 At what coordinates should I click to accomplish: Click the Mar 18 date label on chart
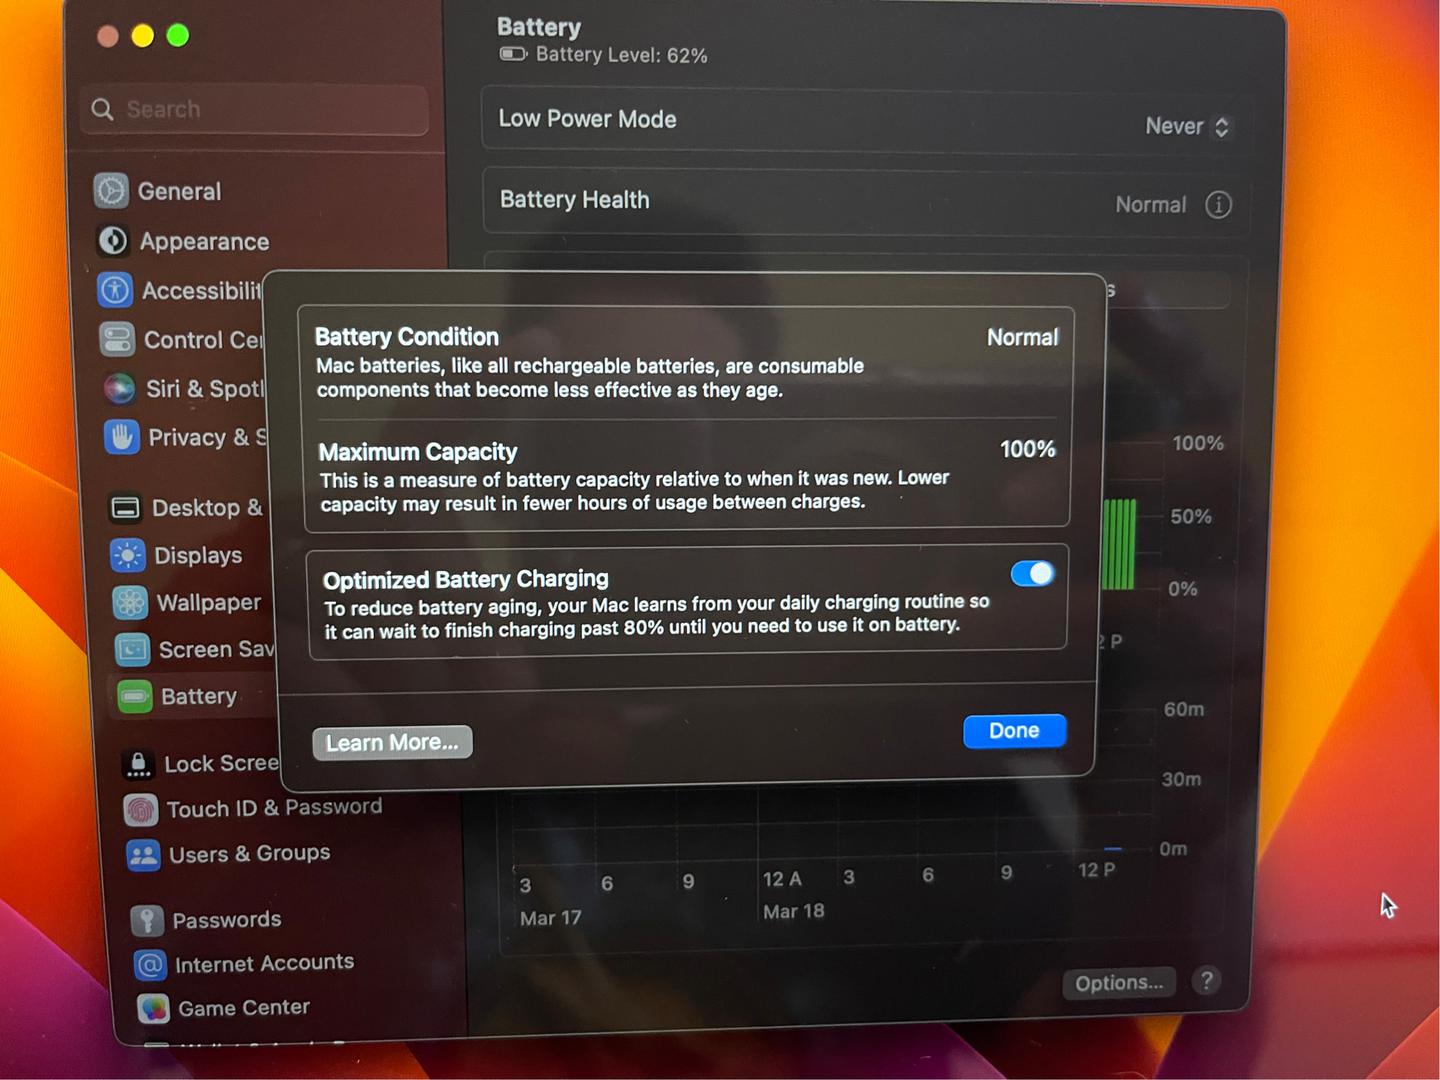click(794, 911)
